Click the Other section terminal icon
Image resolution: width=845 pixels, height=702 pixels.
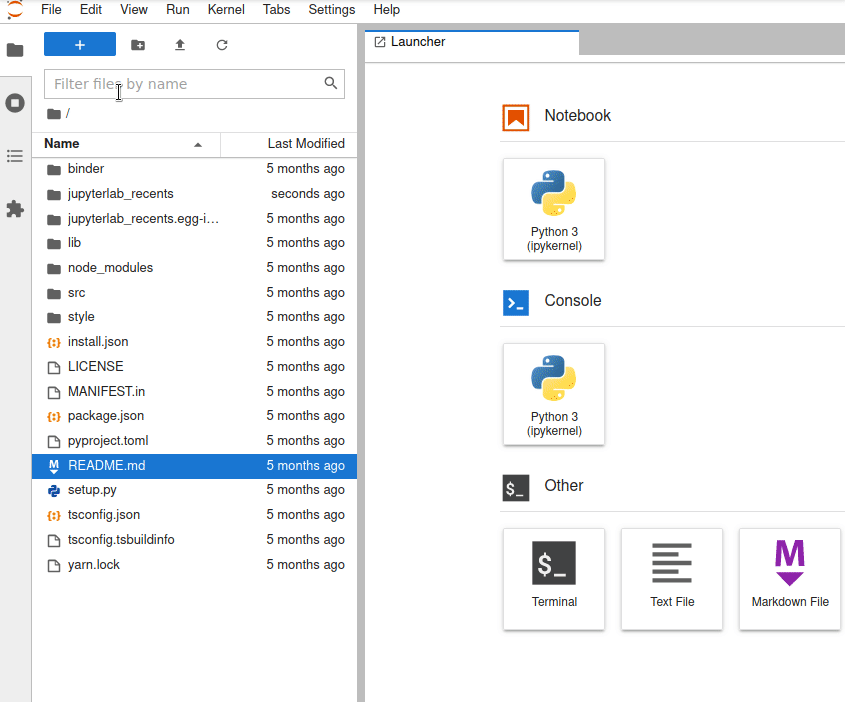coord(516,488)
